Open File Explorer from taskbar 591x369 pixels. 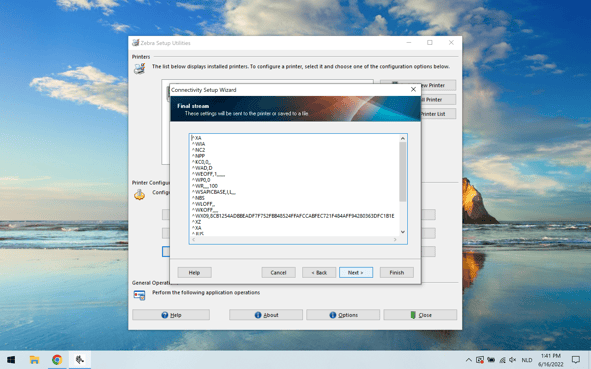34,360
